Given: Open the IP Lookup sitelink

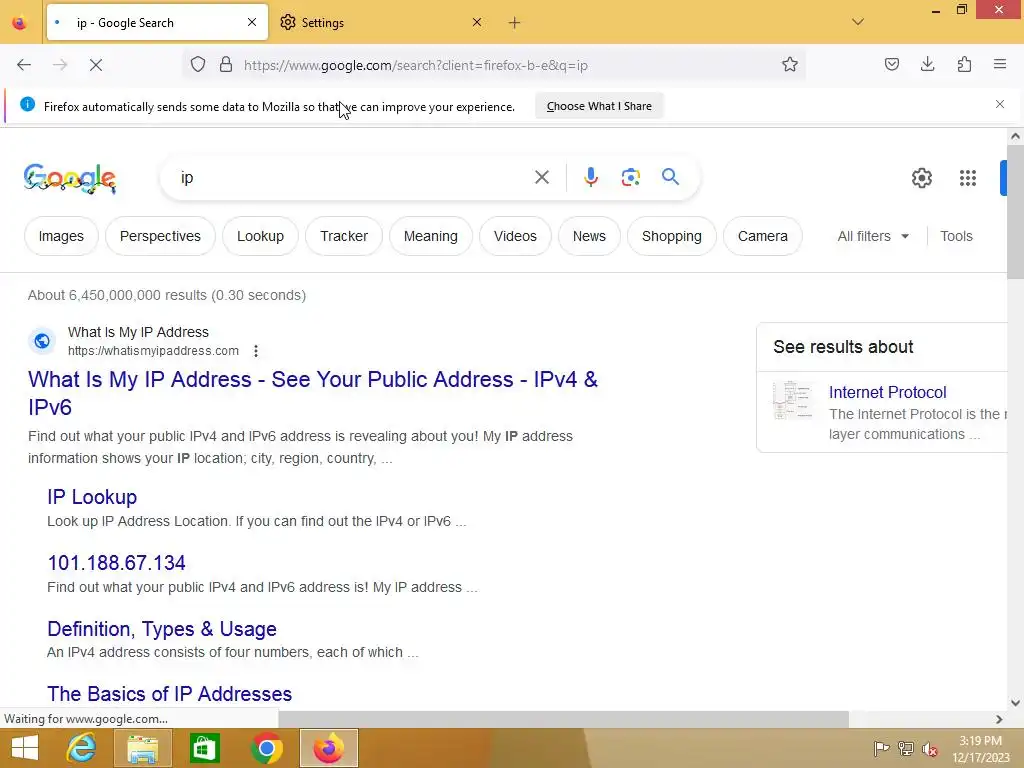Looking at the screenshot, I should point(92,497).
